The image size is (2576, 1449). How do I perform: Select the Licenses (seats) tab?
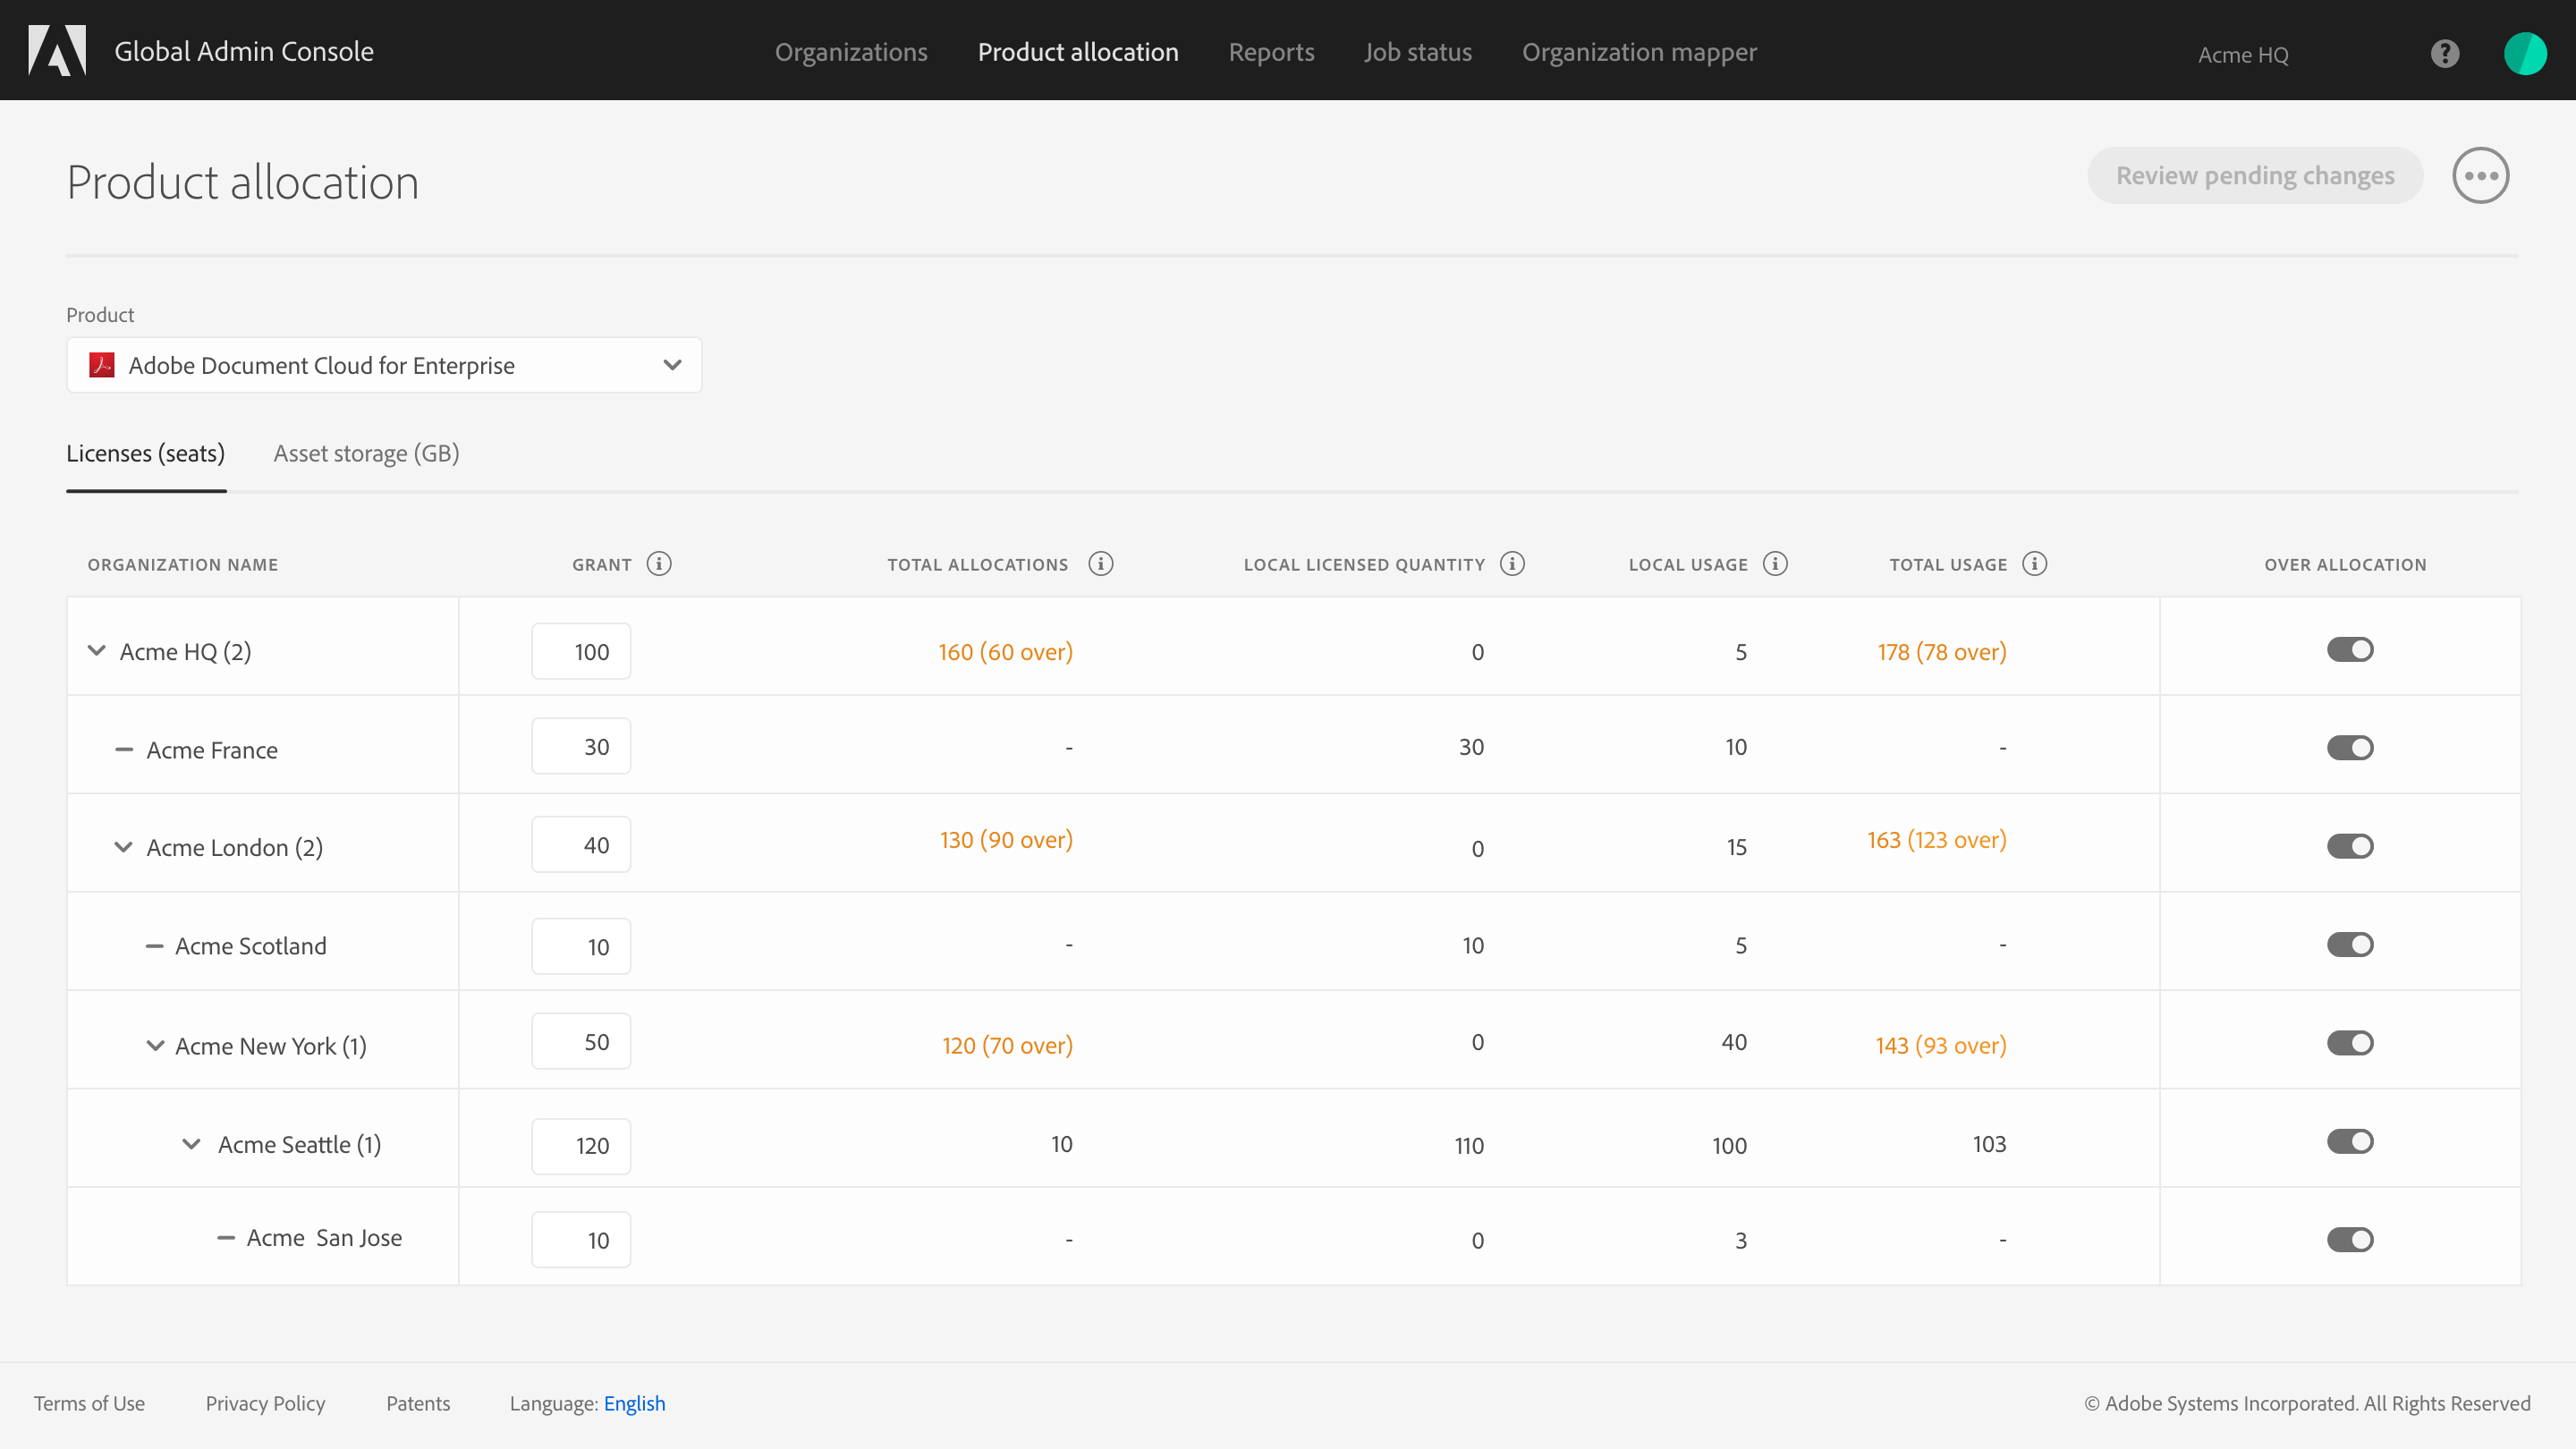(x=146, y=453)
